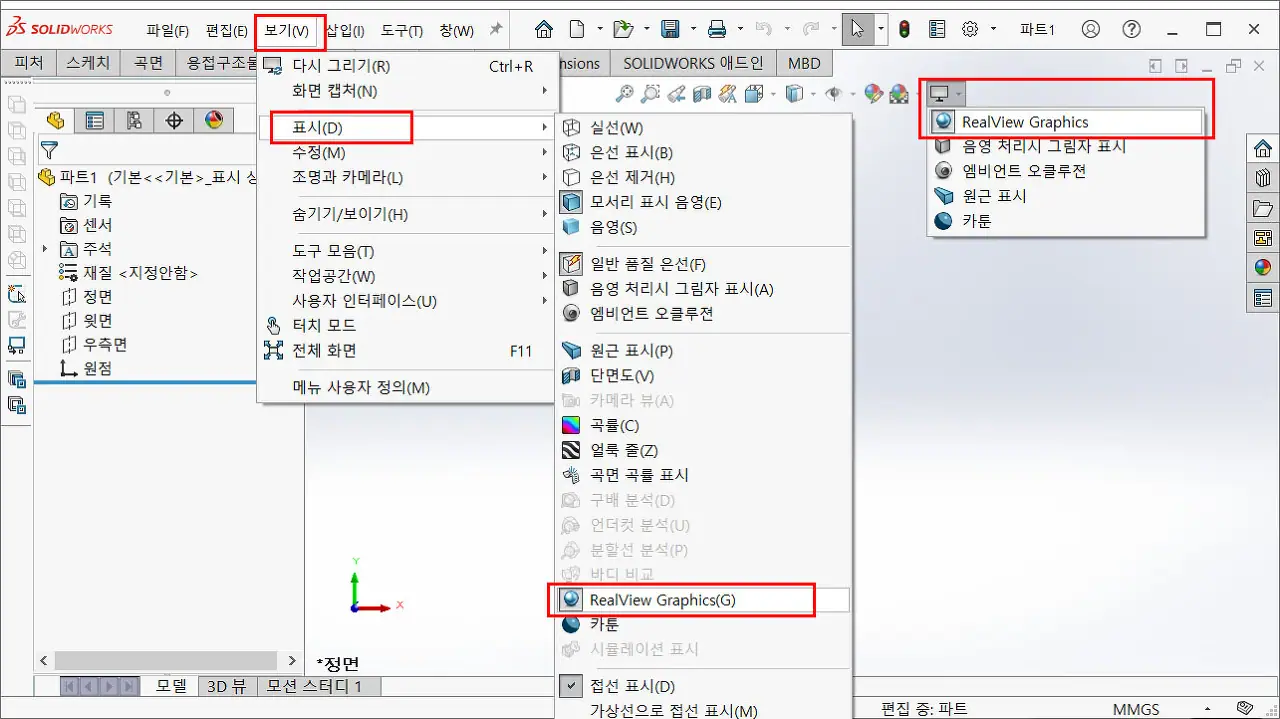
Task: Save the part with the floppy disk icon
Action: pos(671,29)
